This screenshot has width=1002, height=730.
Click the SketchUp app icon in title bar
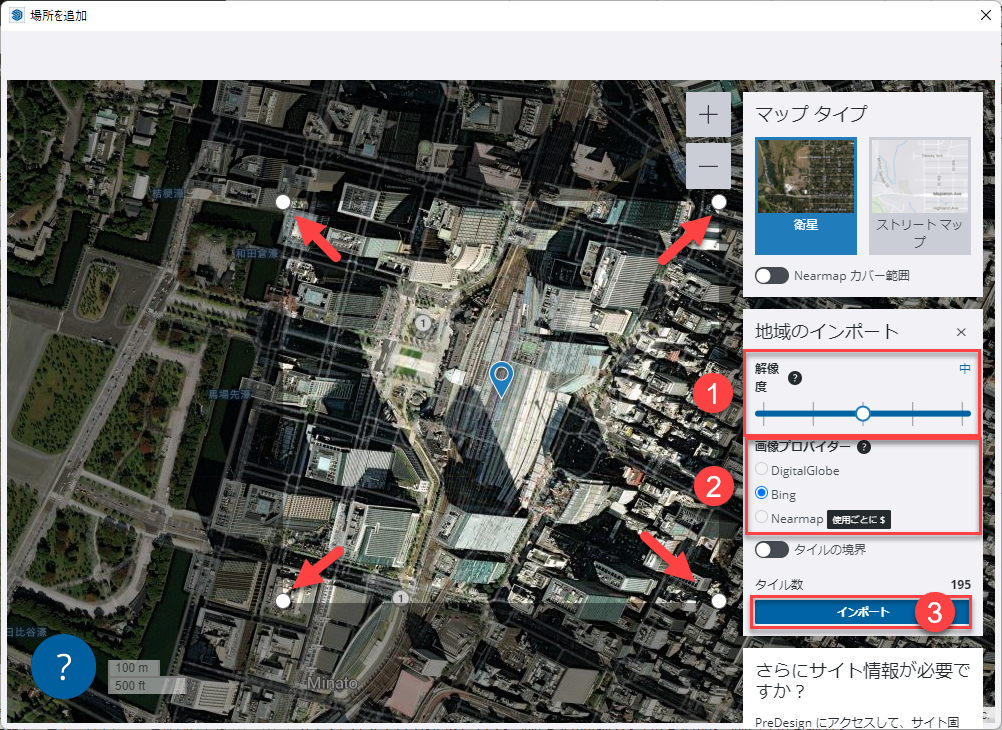[x=17, y=15]
